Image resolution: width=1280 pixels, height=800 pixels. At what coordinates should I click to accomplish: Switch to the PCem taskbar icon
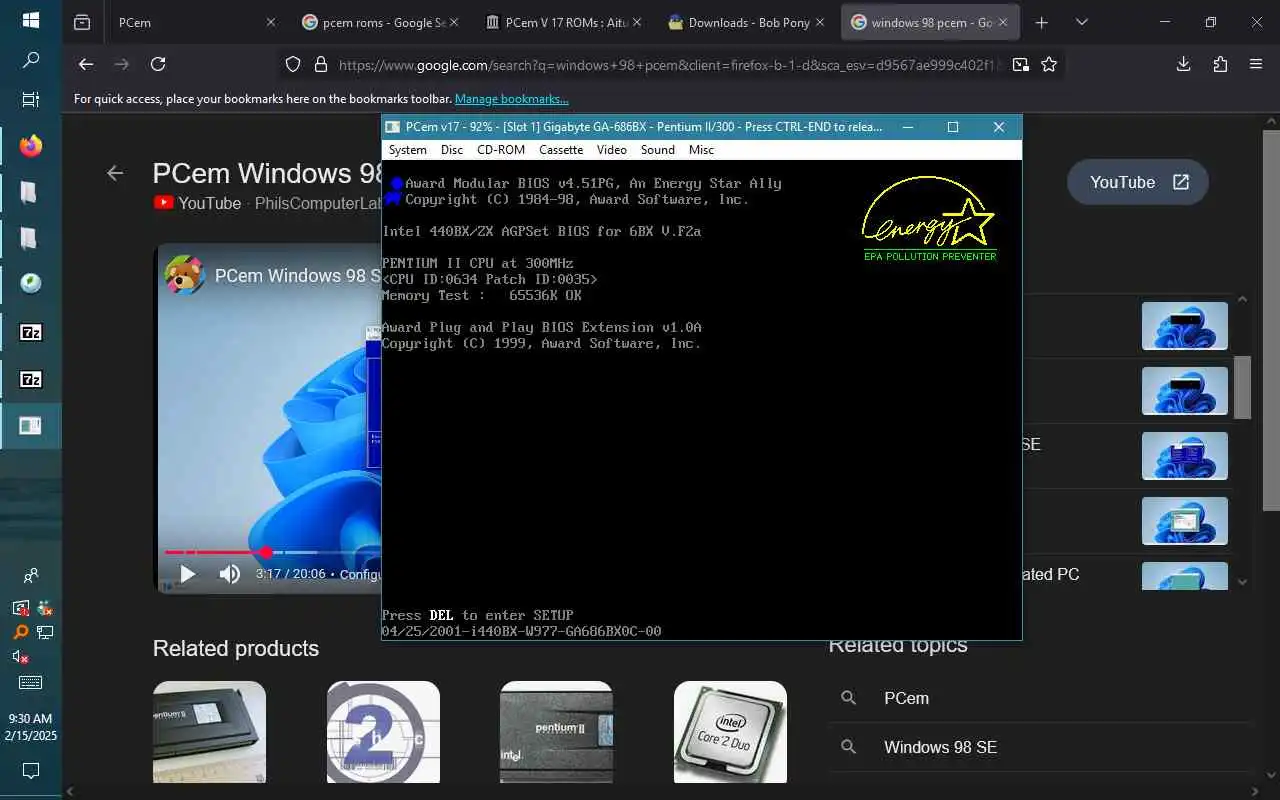click(x=30, y=426)
